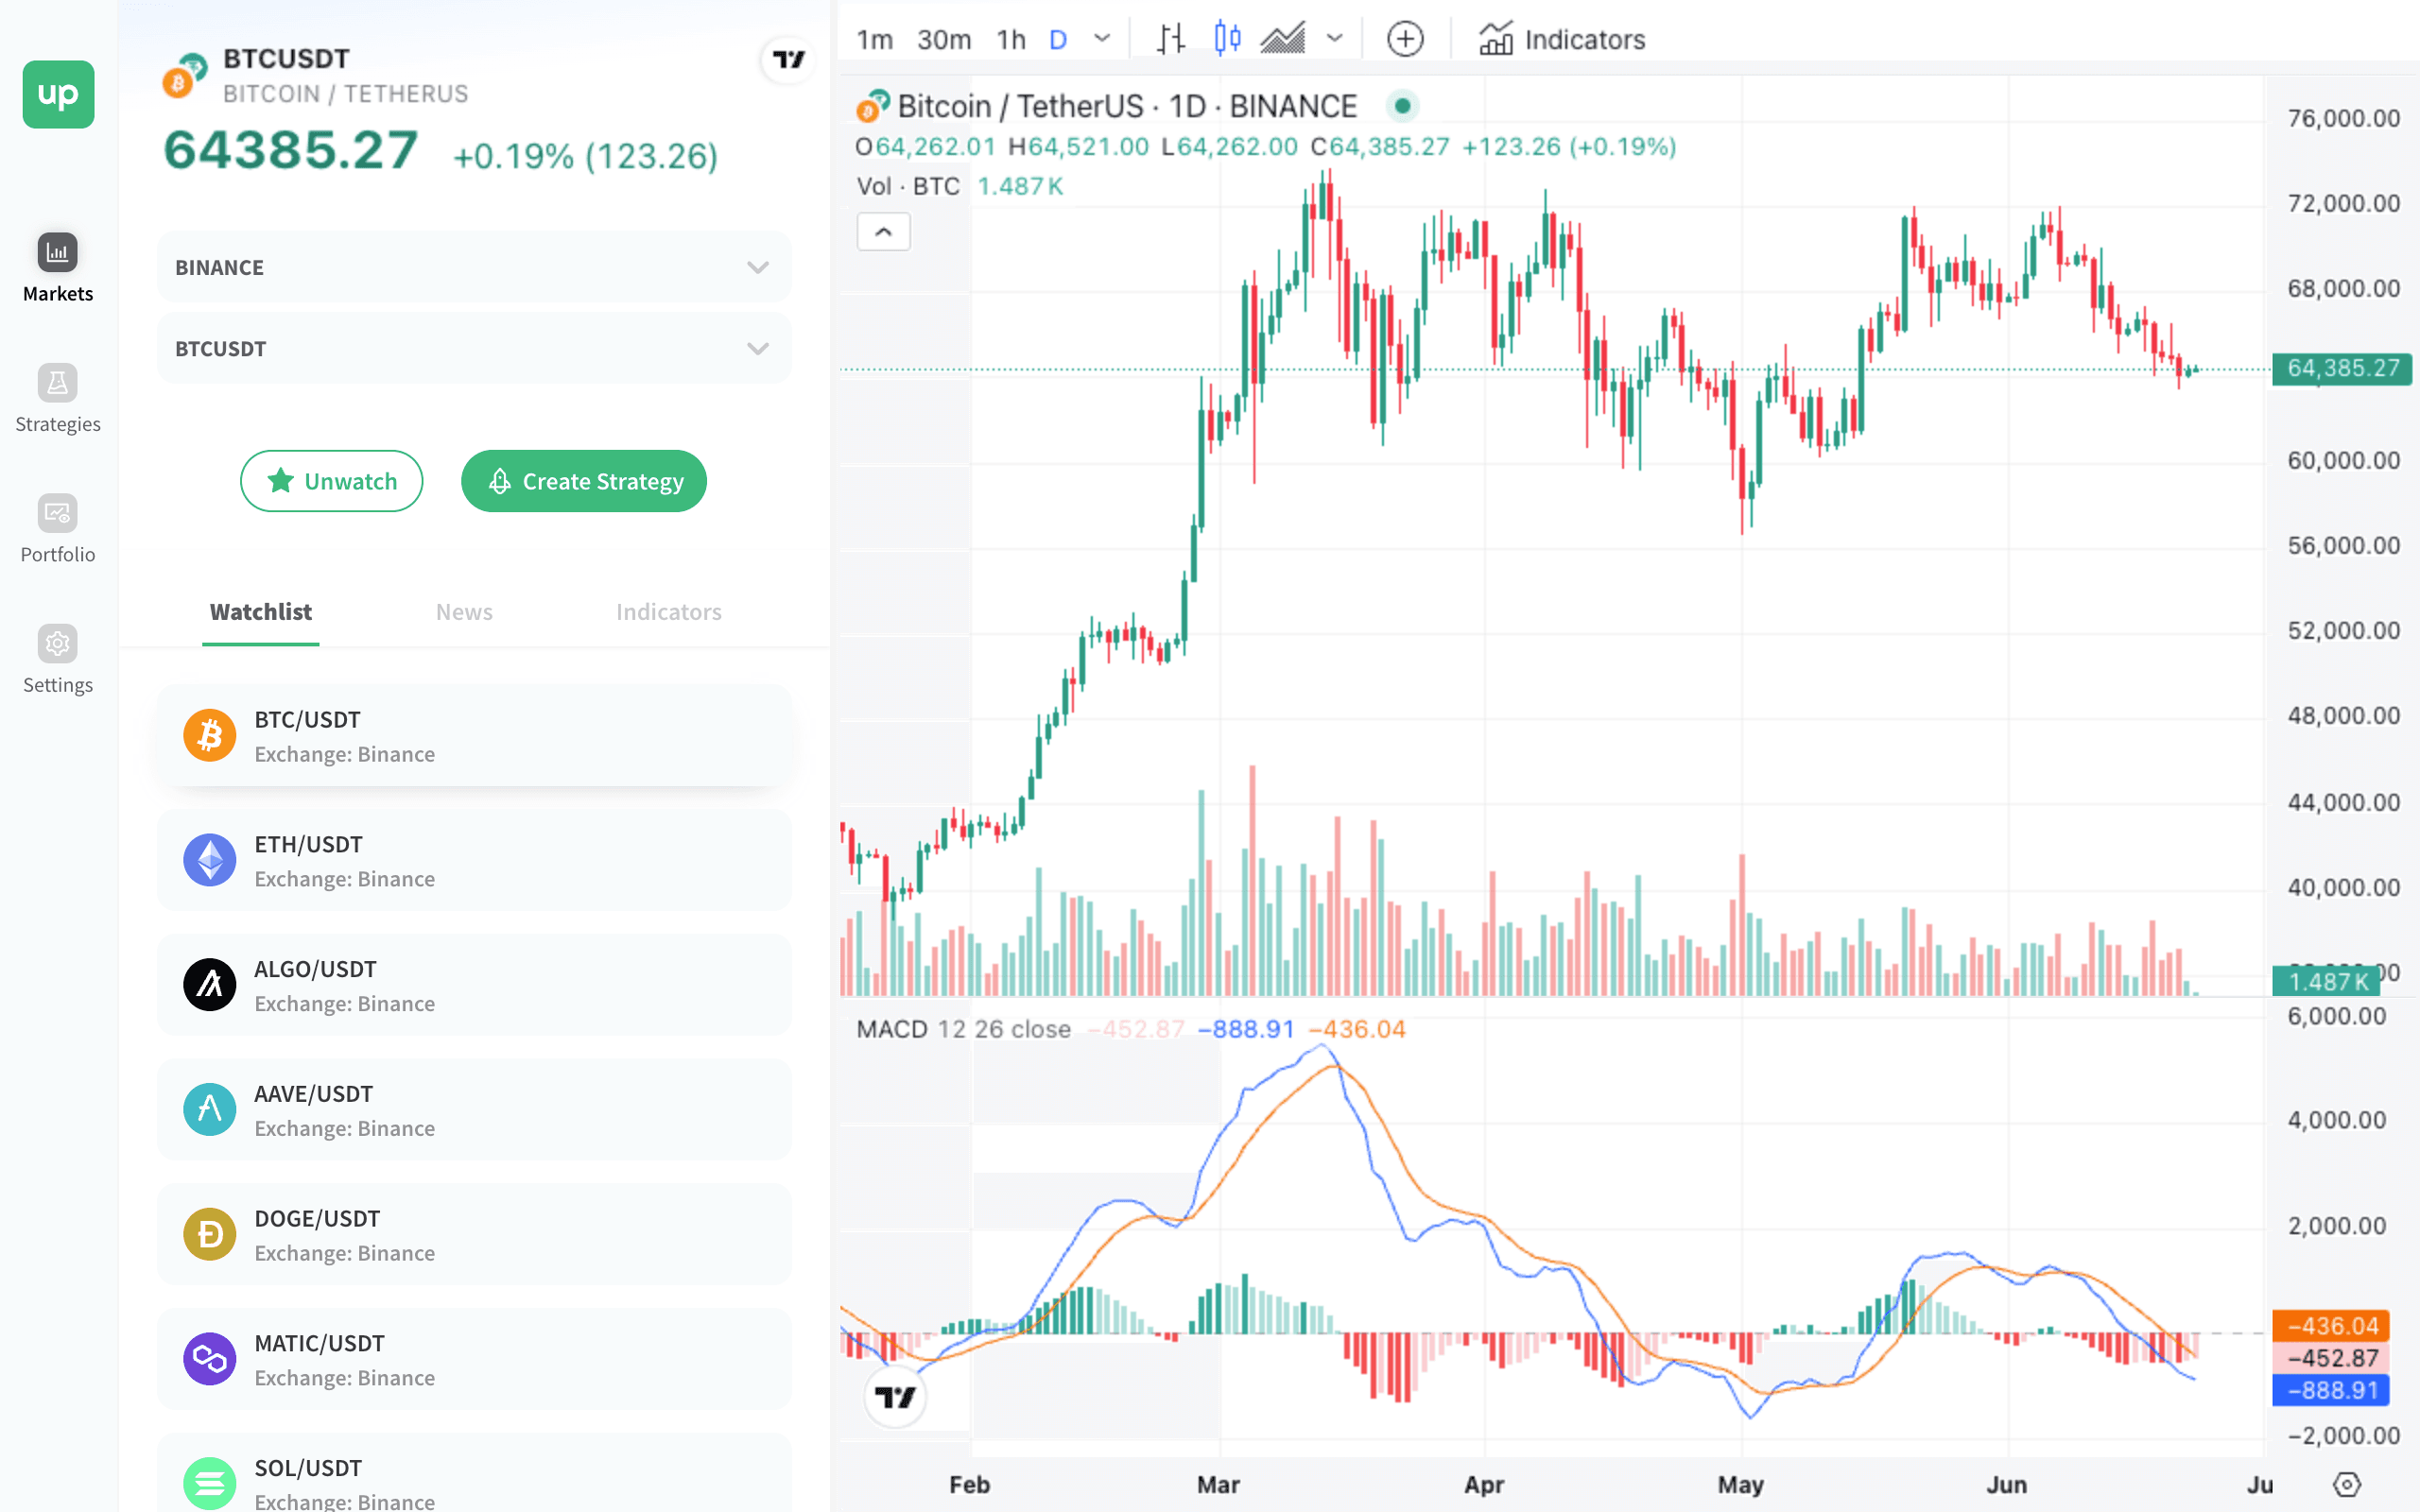Expand the BTCUSDT pair dropdown
The image size is (2420, 1512).
click(x=474, y=349)
